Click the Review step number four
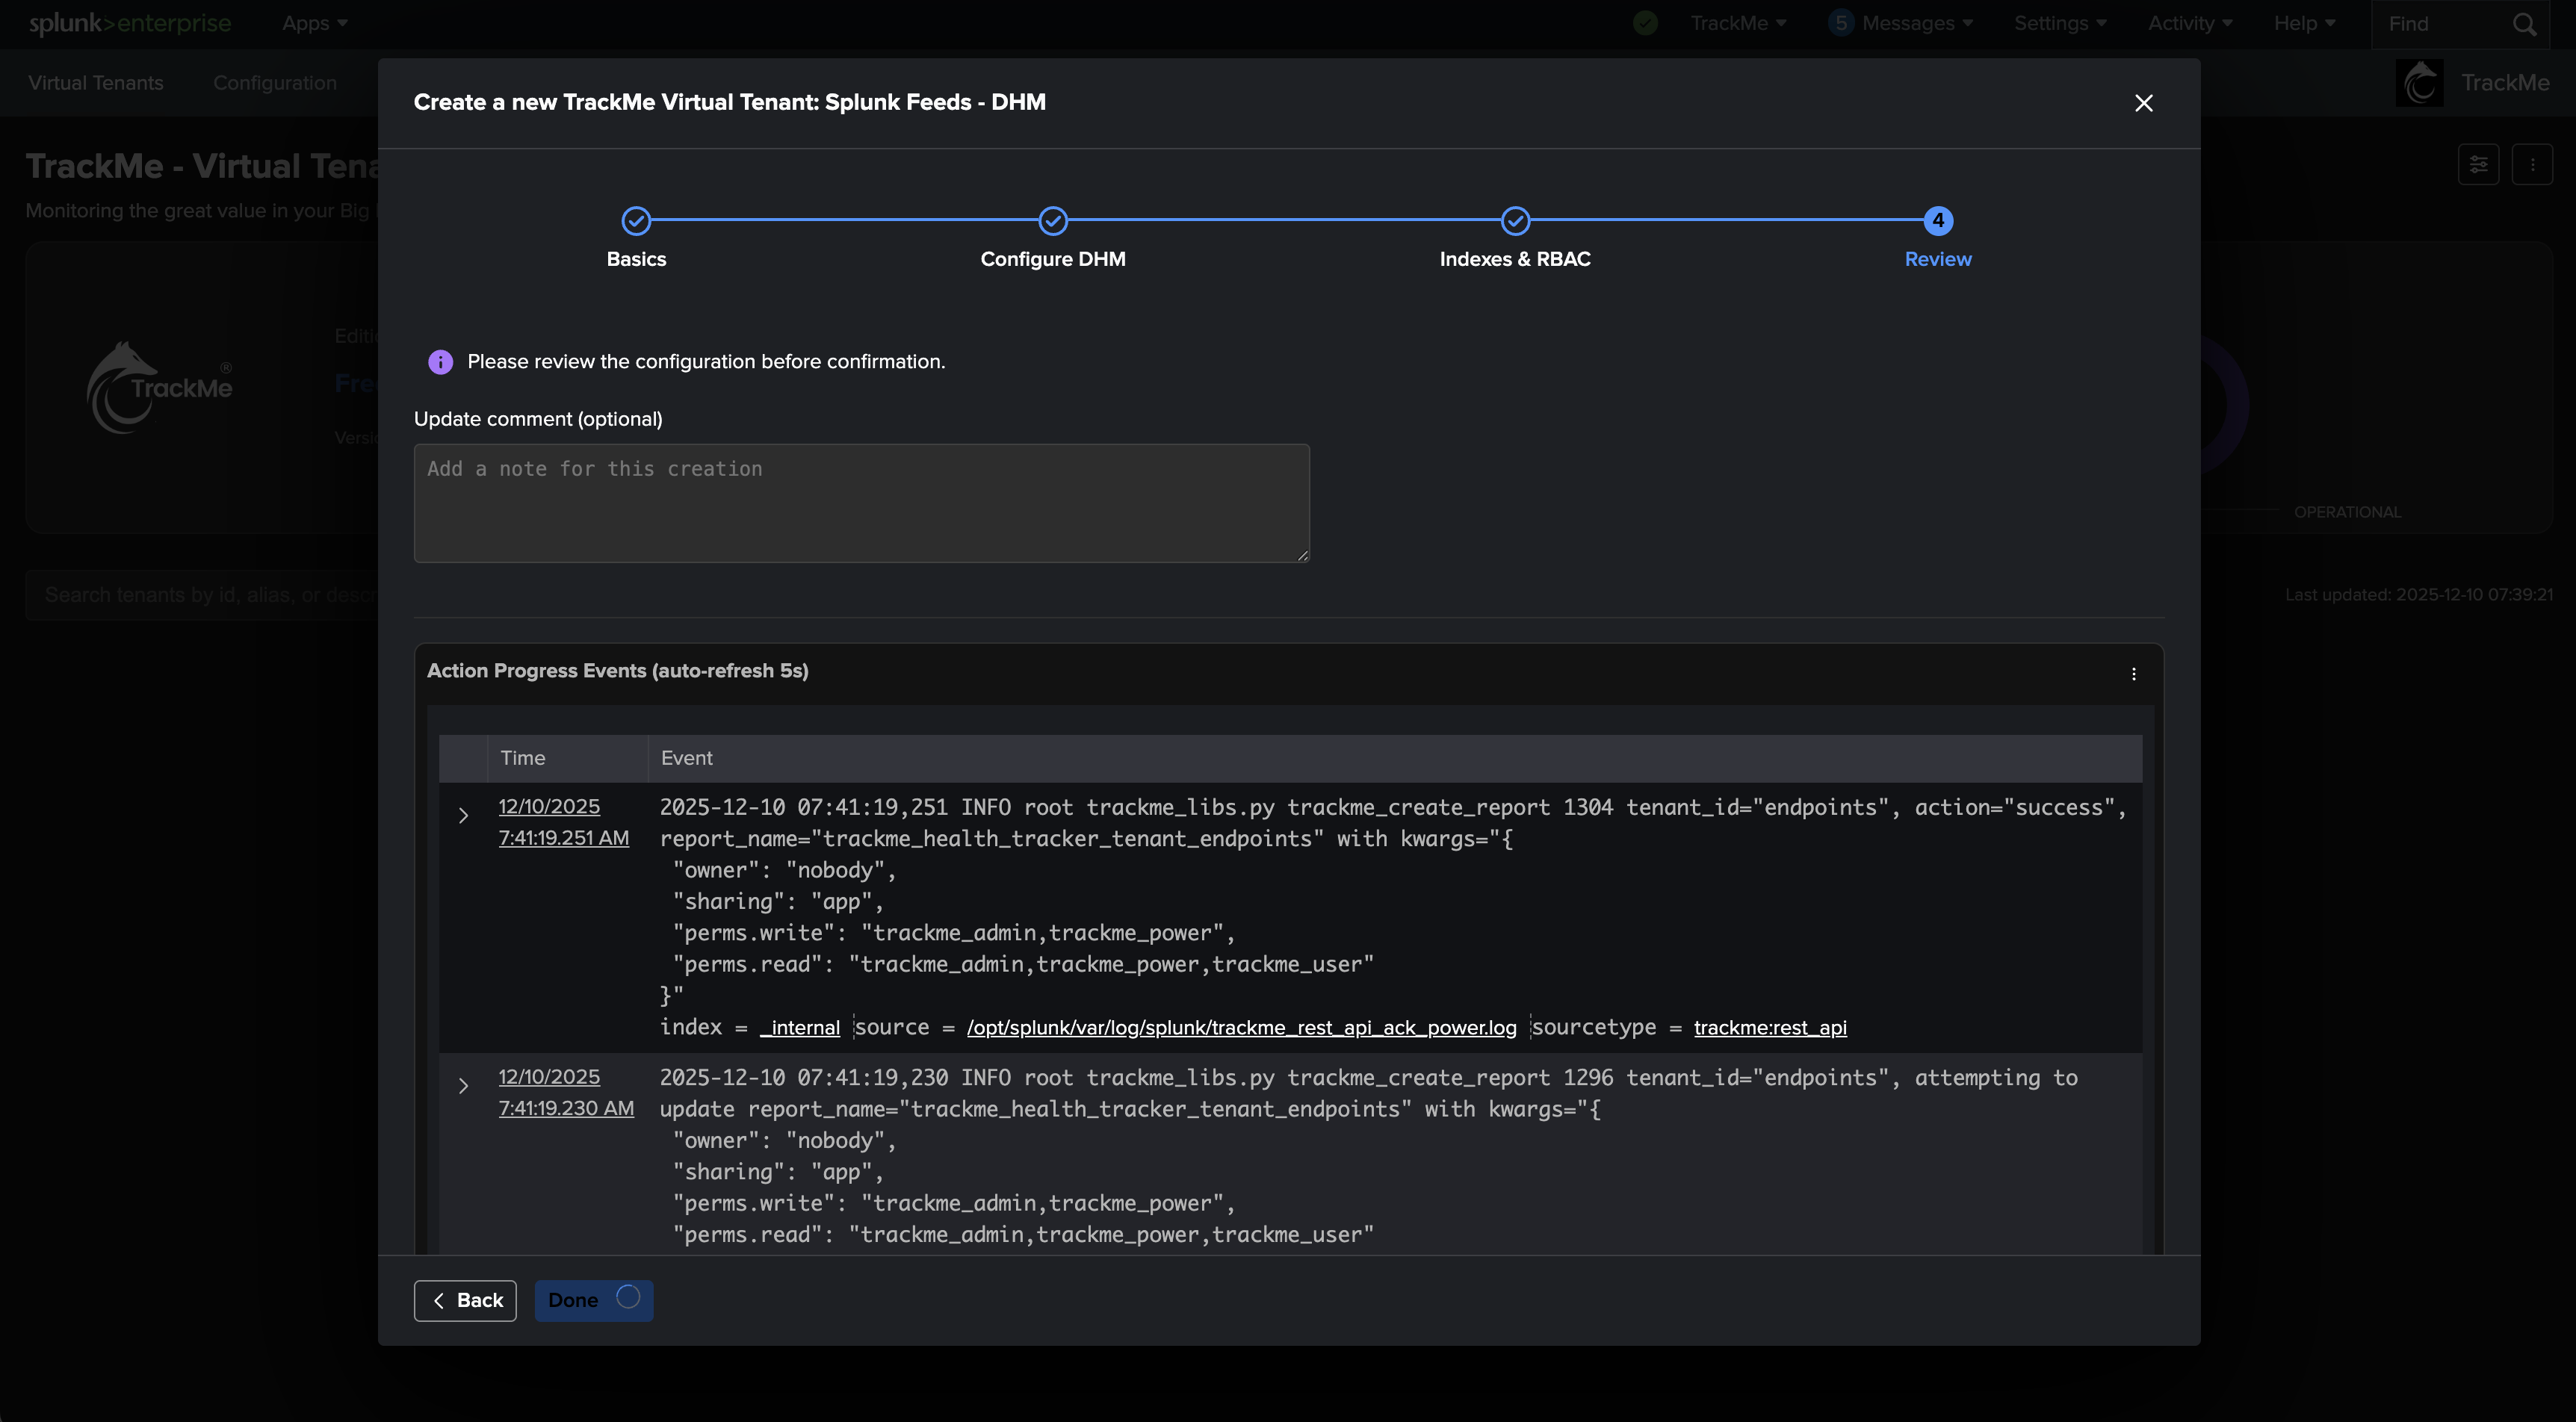The height and width of the screenshot is (1422, 2576). pyautogui.click(x=1937, y=221)
